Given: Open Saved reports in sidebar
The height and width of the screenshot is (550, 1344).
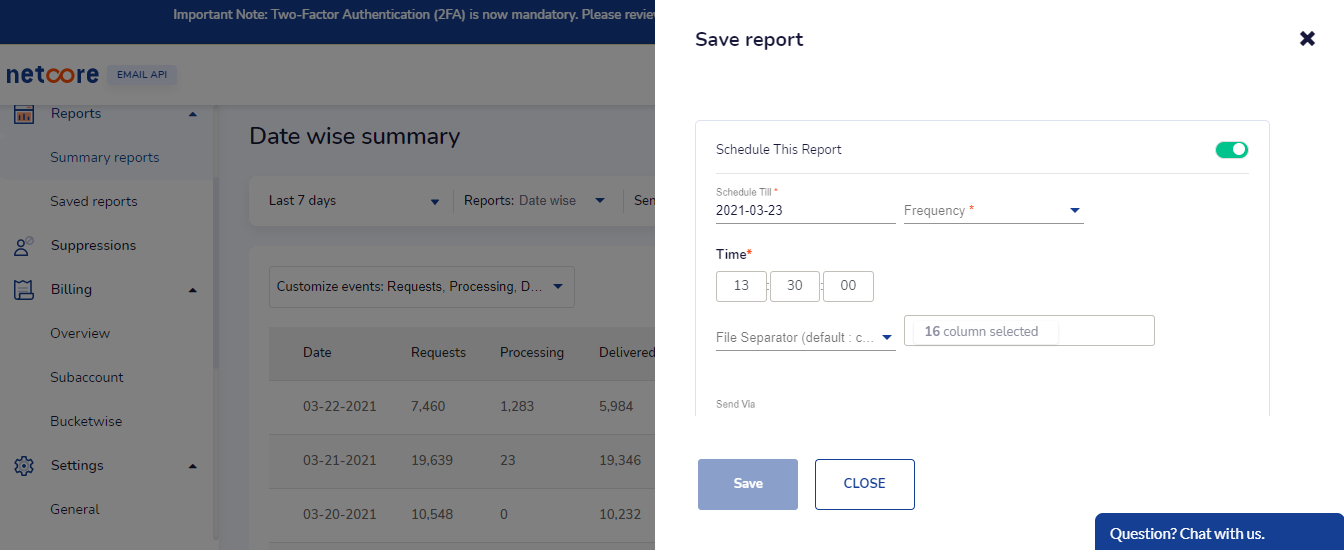Looking at the screenshot, I should coord(94,202).
